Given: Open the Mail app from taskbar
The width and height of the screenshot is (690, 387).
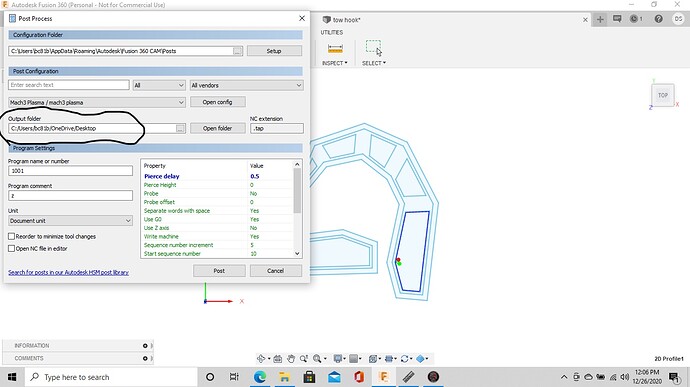Looking at the screenshot, I should (x=334, y=377).
